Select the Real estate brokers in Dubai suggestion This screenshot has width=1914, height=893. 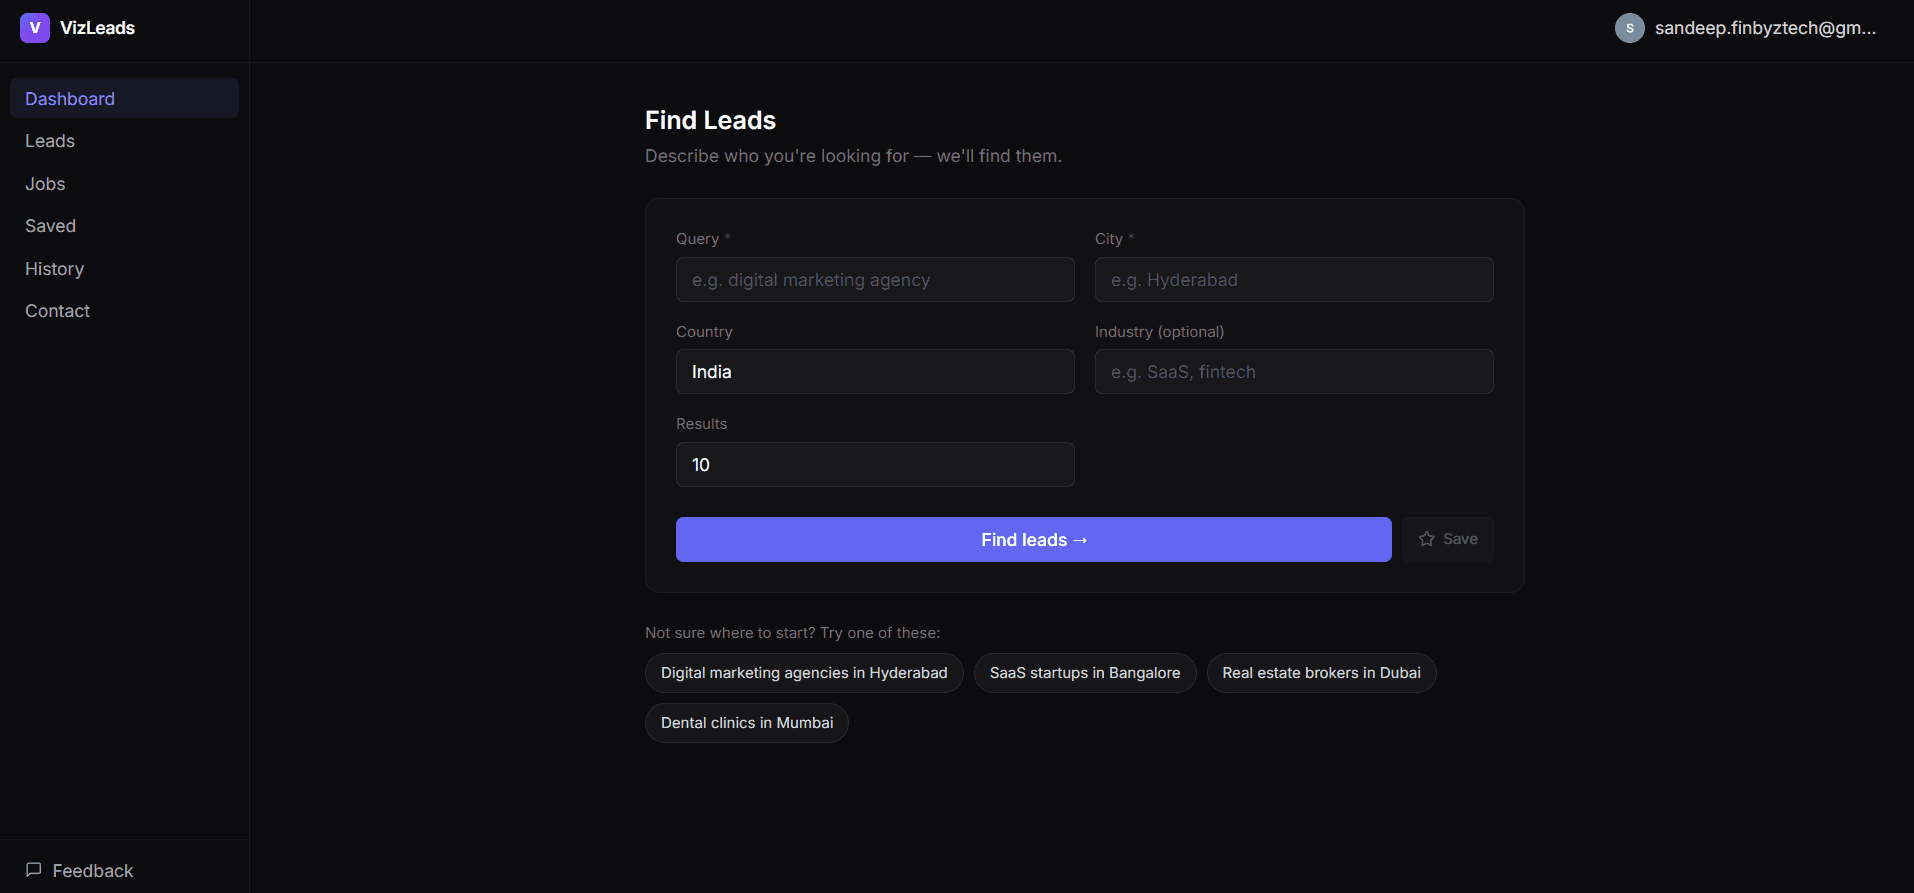[1321, 673]
